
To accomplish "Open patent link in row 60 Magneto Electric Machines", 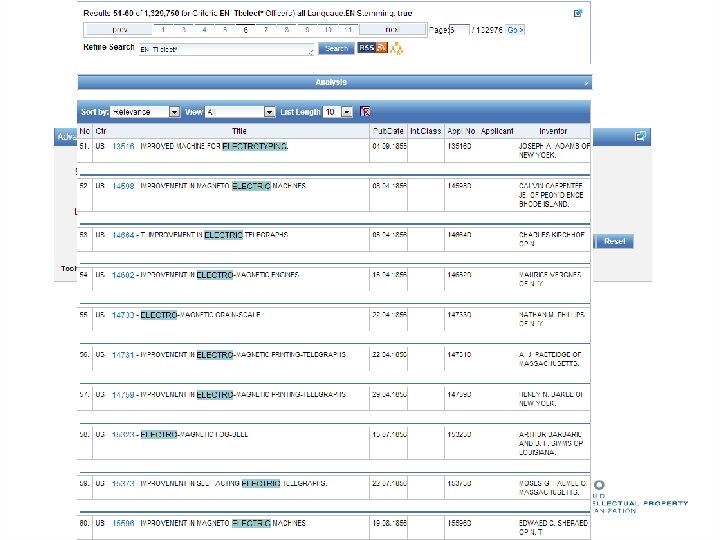I will [123, 523].
